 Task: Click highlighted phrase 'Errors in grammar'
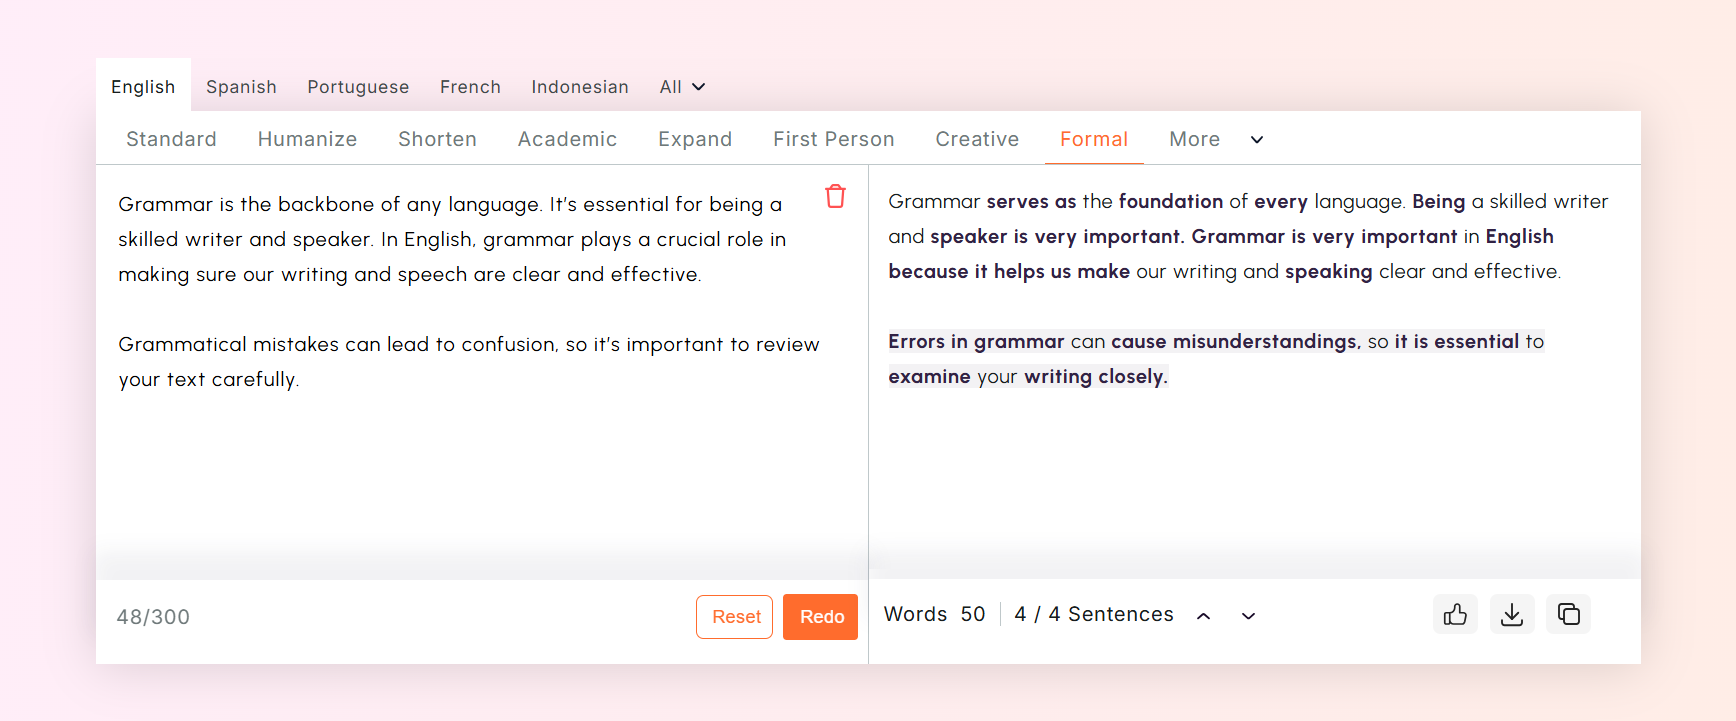[976, 342]
